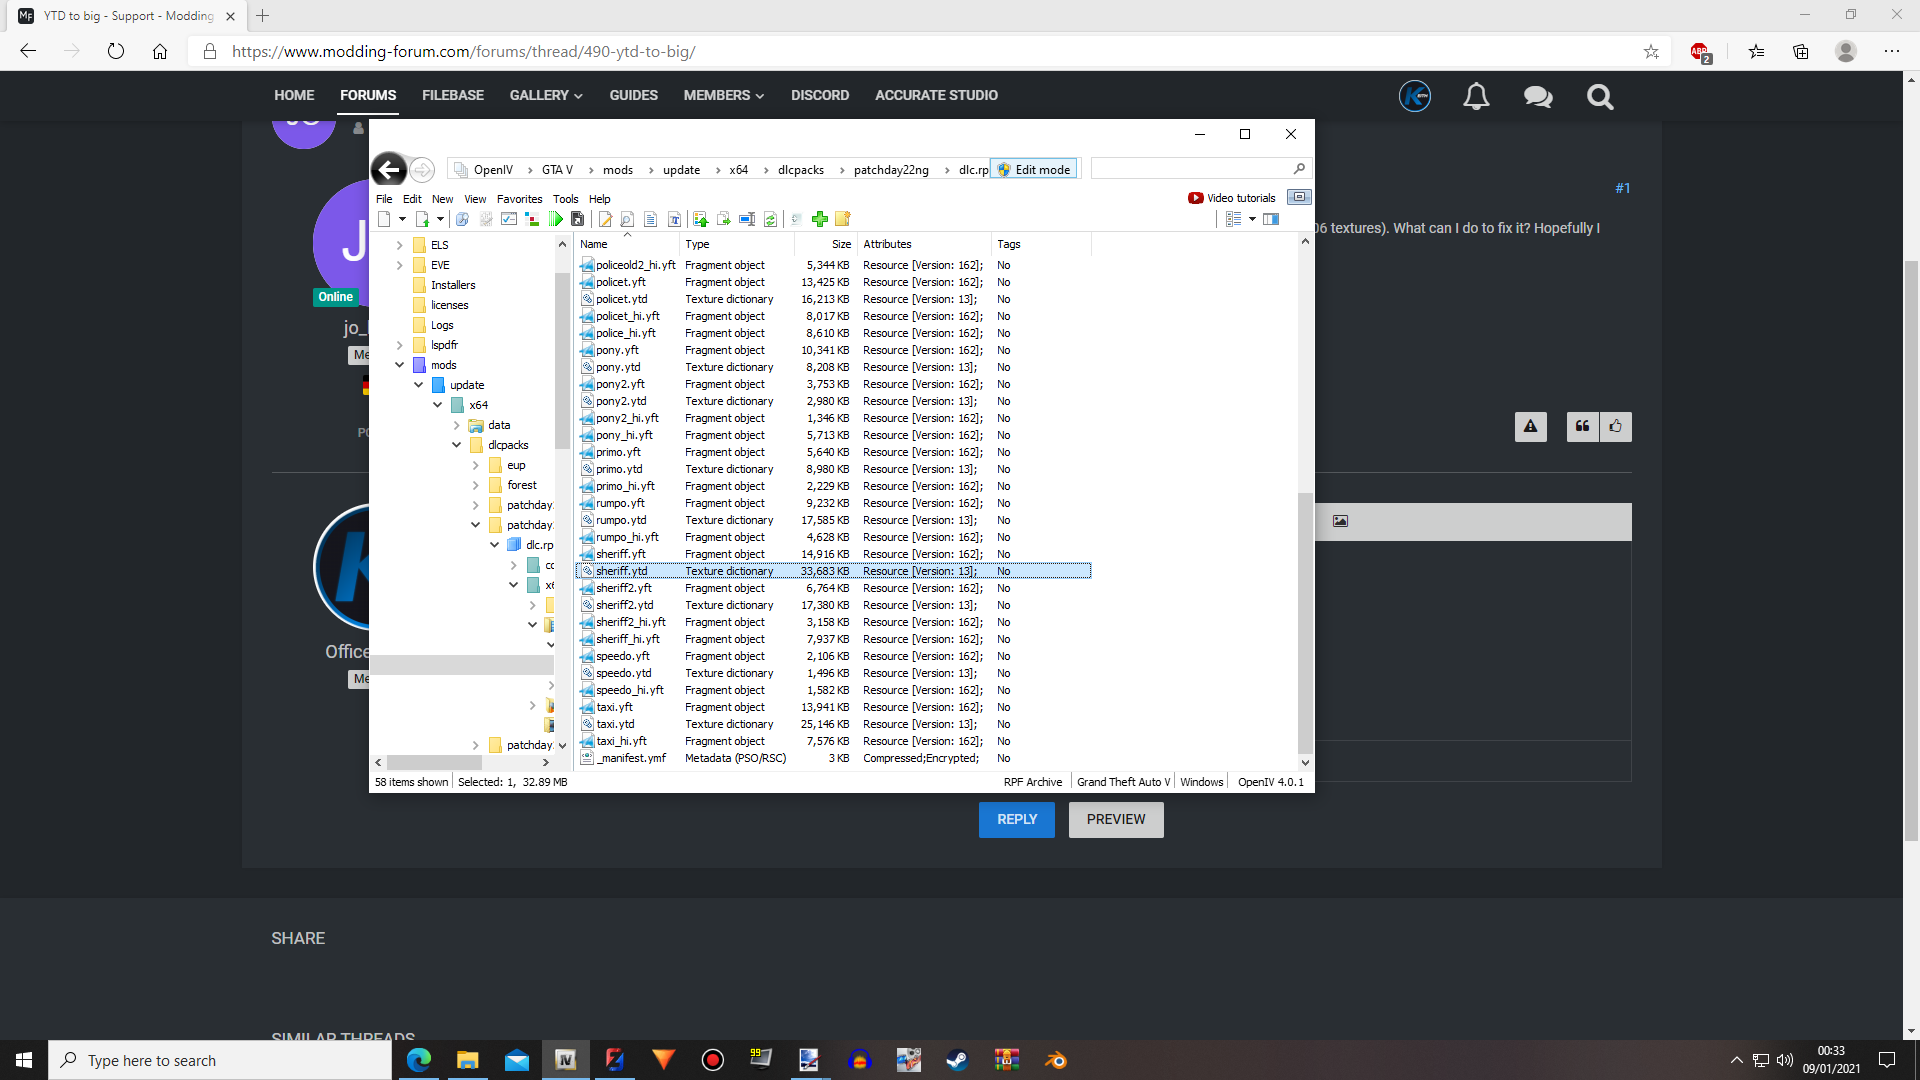Open Steam from the taskbar

[x=957, y=1060]
